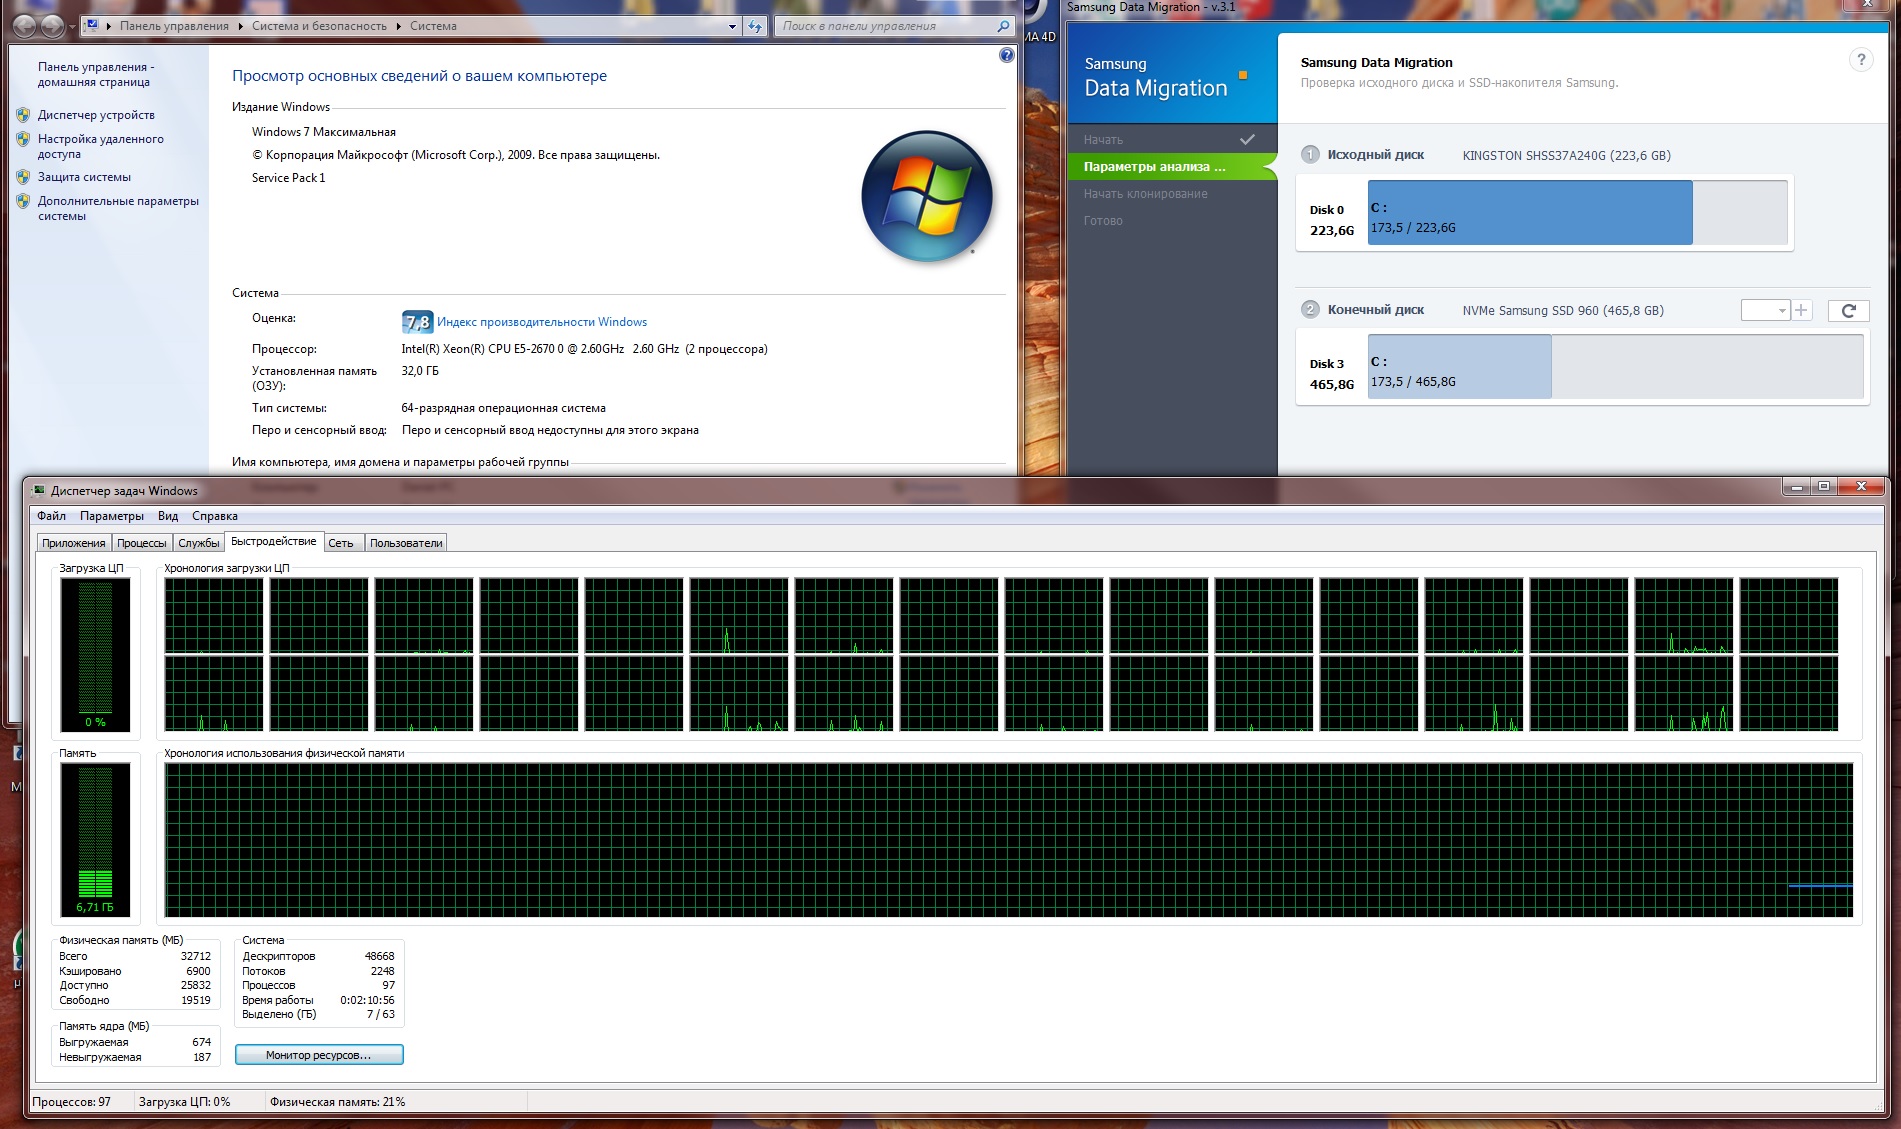Open Samsung Data Migration help question mark
Viewport: 1901px width, 1129px height.
click(1860, 60)
